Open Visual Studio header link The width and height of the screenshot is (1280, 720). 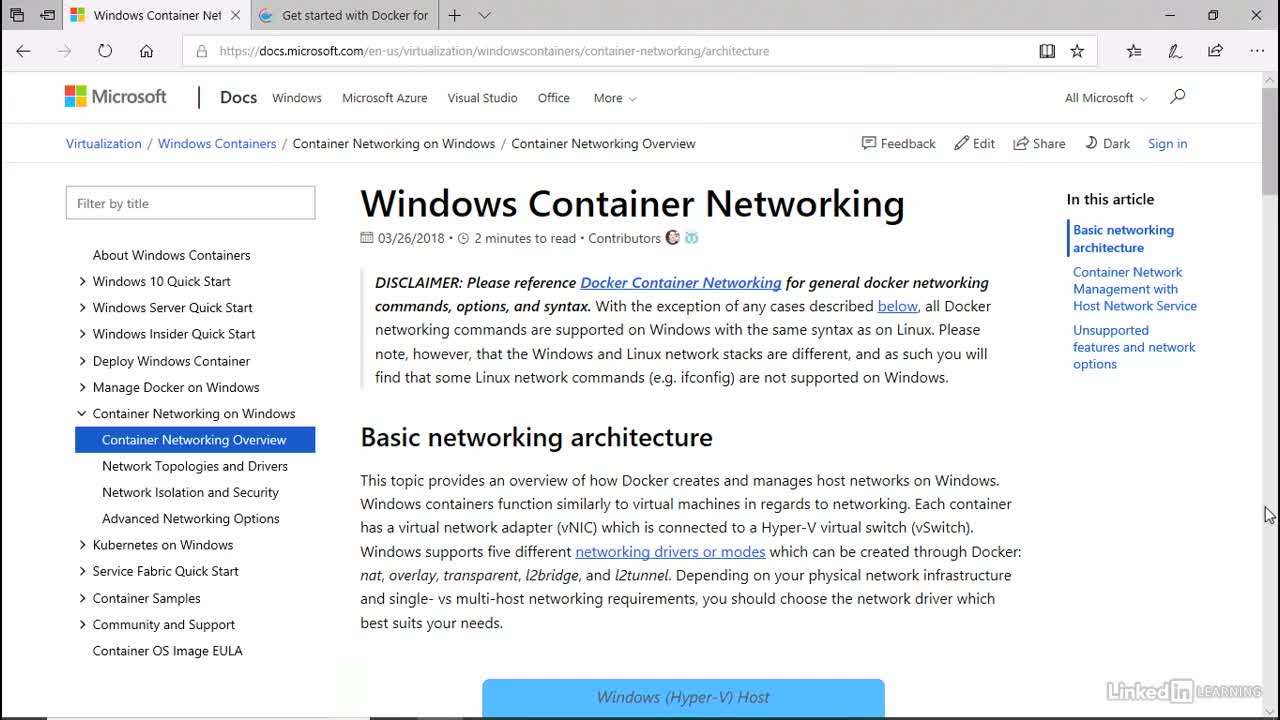tap(482, 98)
